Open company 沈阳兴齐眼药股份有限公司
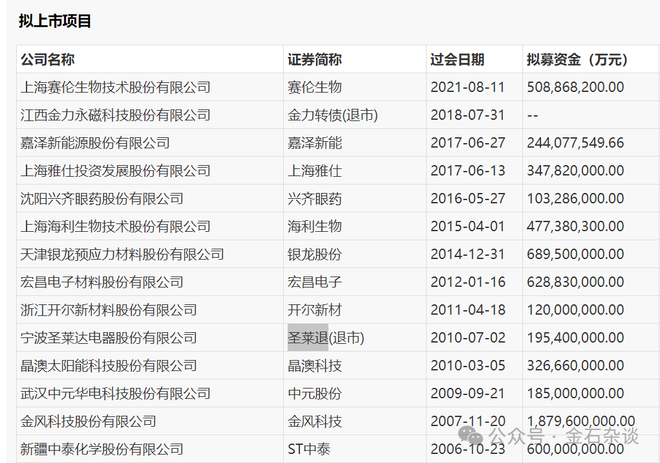The image size is (660, 463). tap(102, 199)
